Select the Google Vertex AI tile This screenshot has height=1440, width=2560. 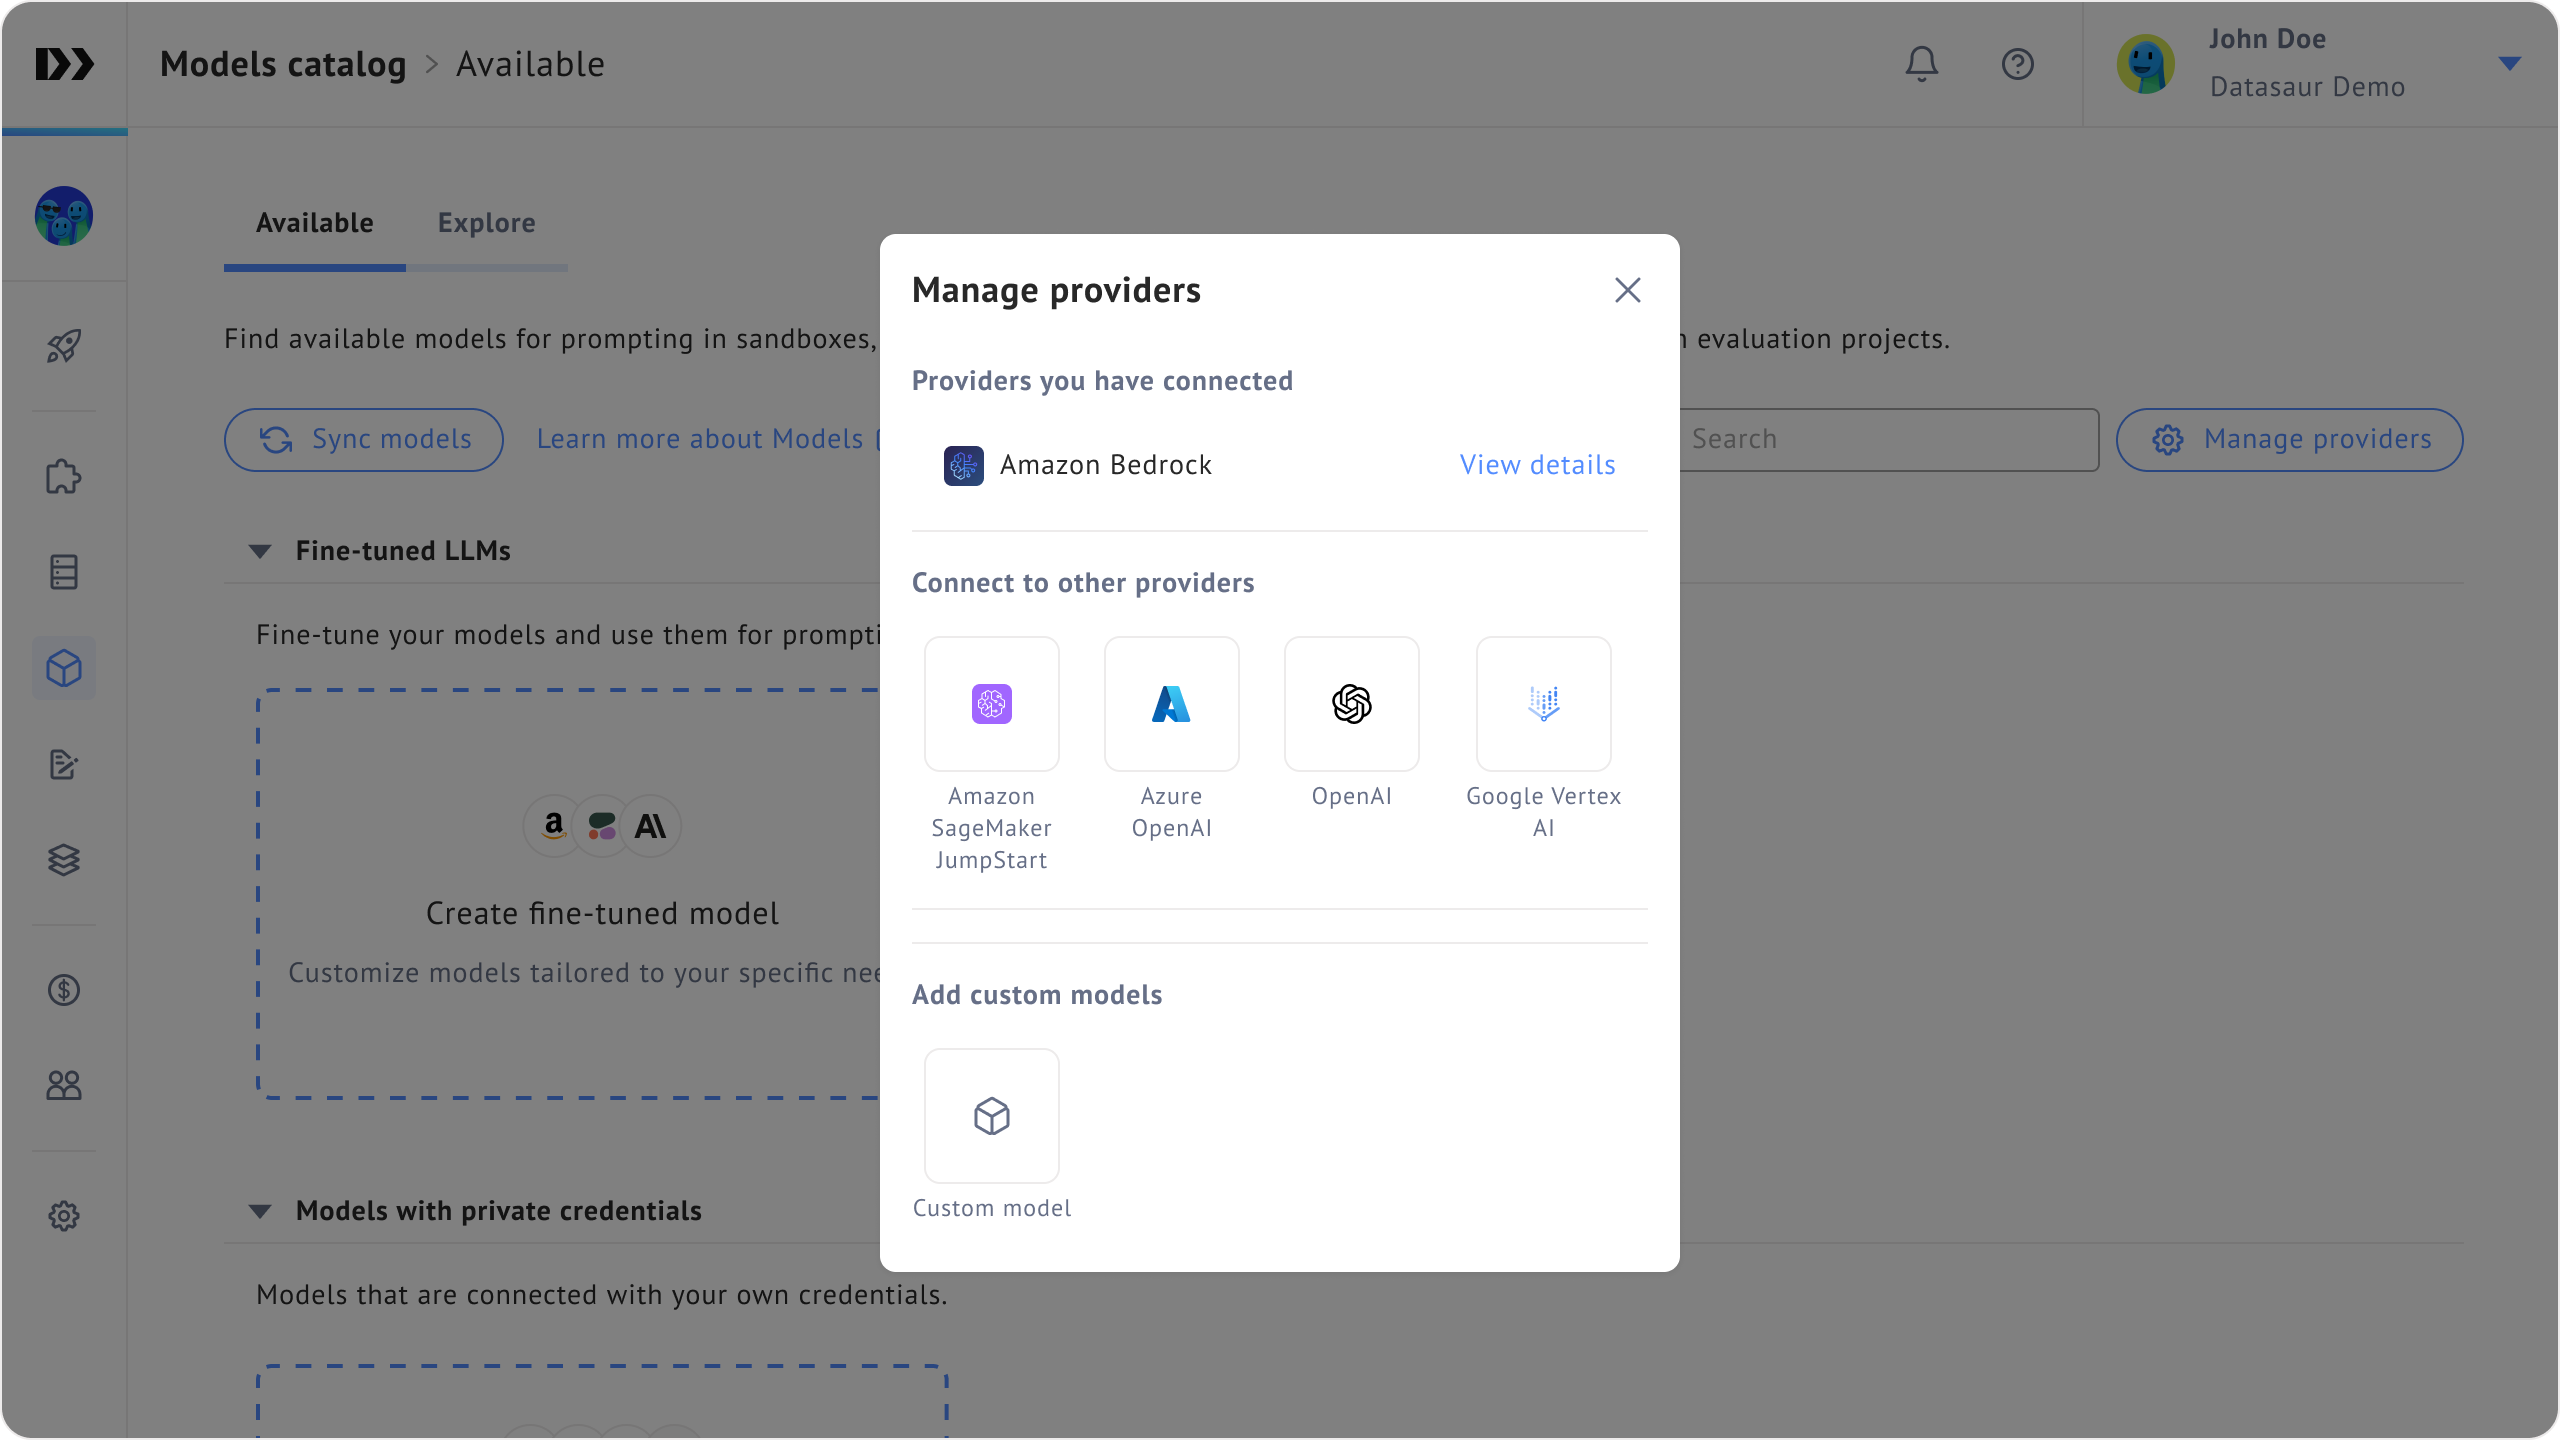1543,704
